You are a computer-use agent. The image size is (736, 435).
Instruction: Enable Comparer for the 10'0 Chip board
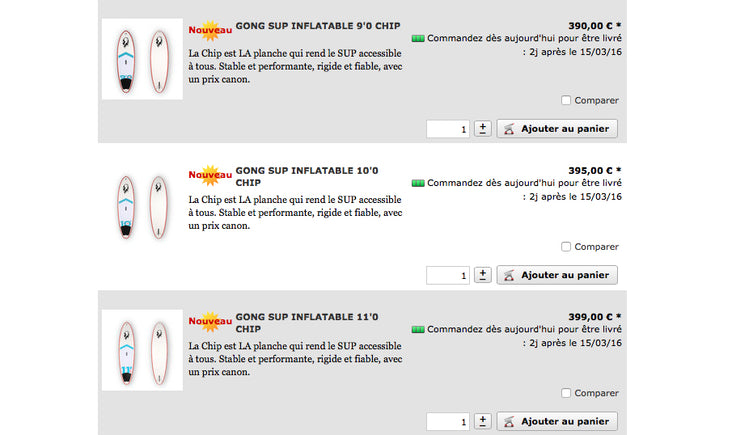pyautogui.click(x=566, y=246)
